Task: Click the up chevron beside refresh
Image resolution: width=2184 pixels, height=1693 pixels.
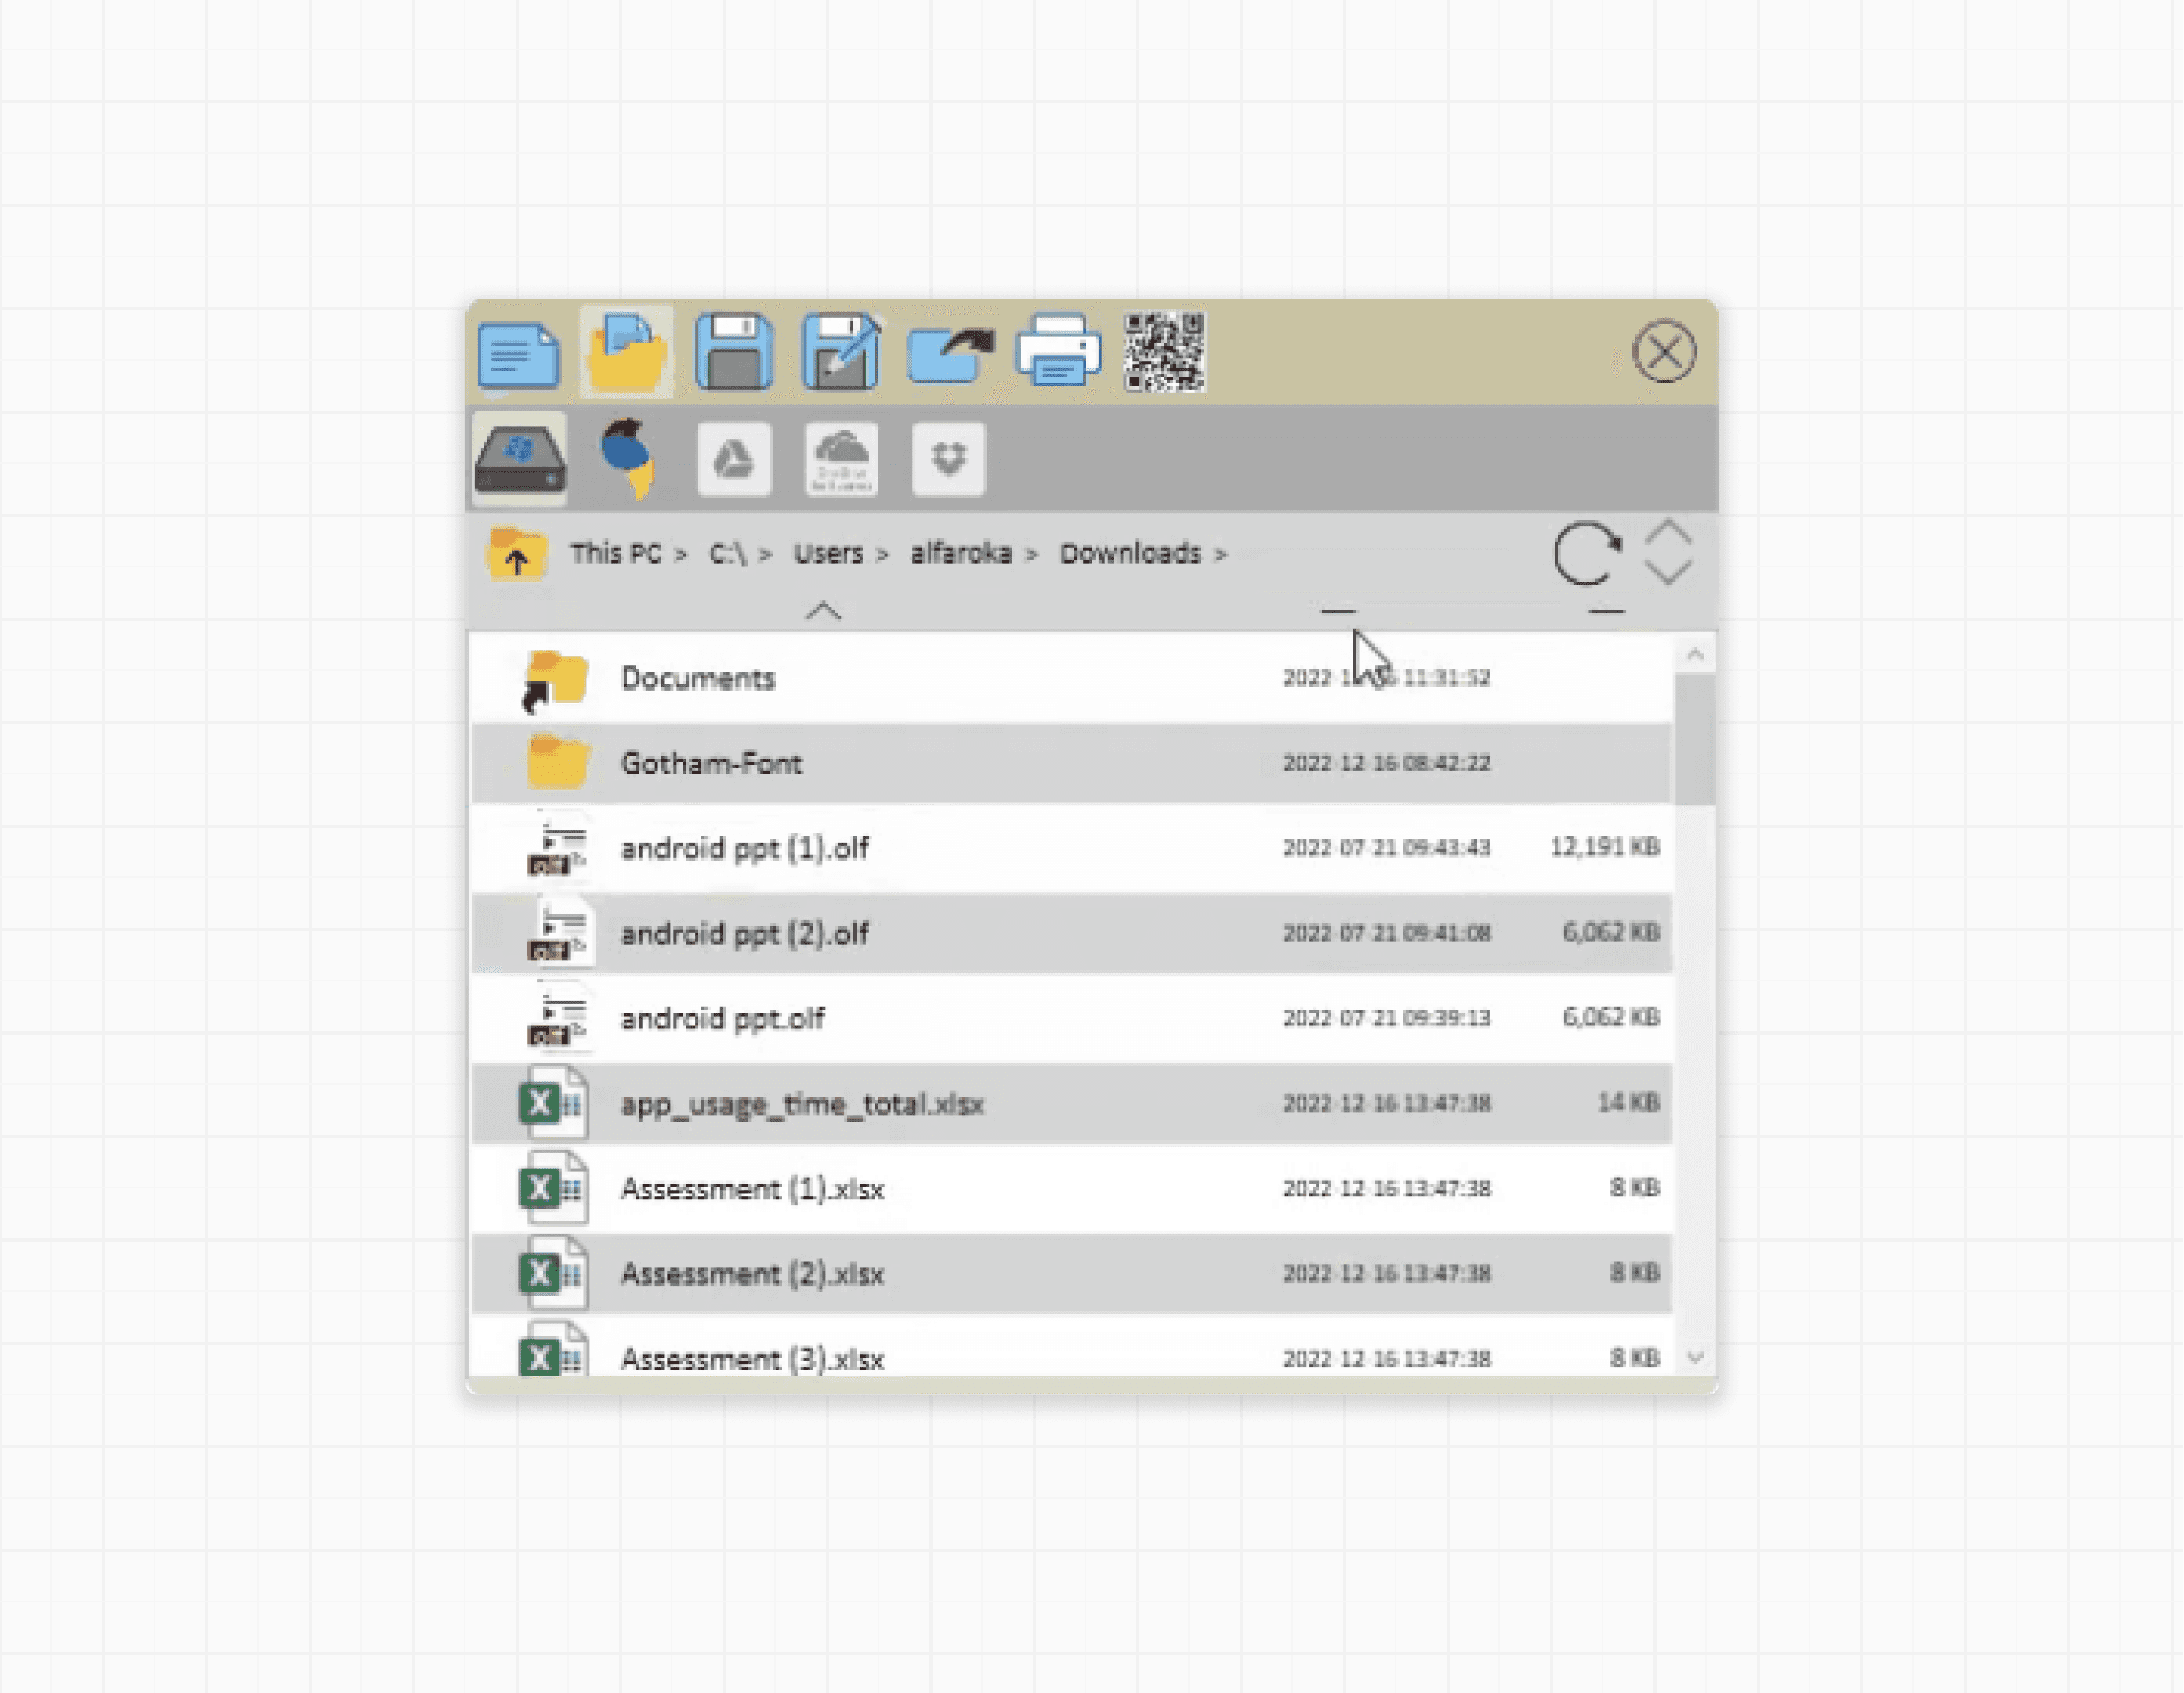Action: [1668, 531]
